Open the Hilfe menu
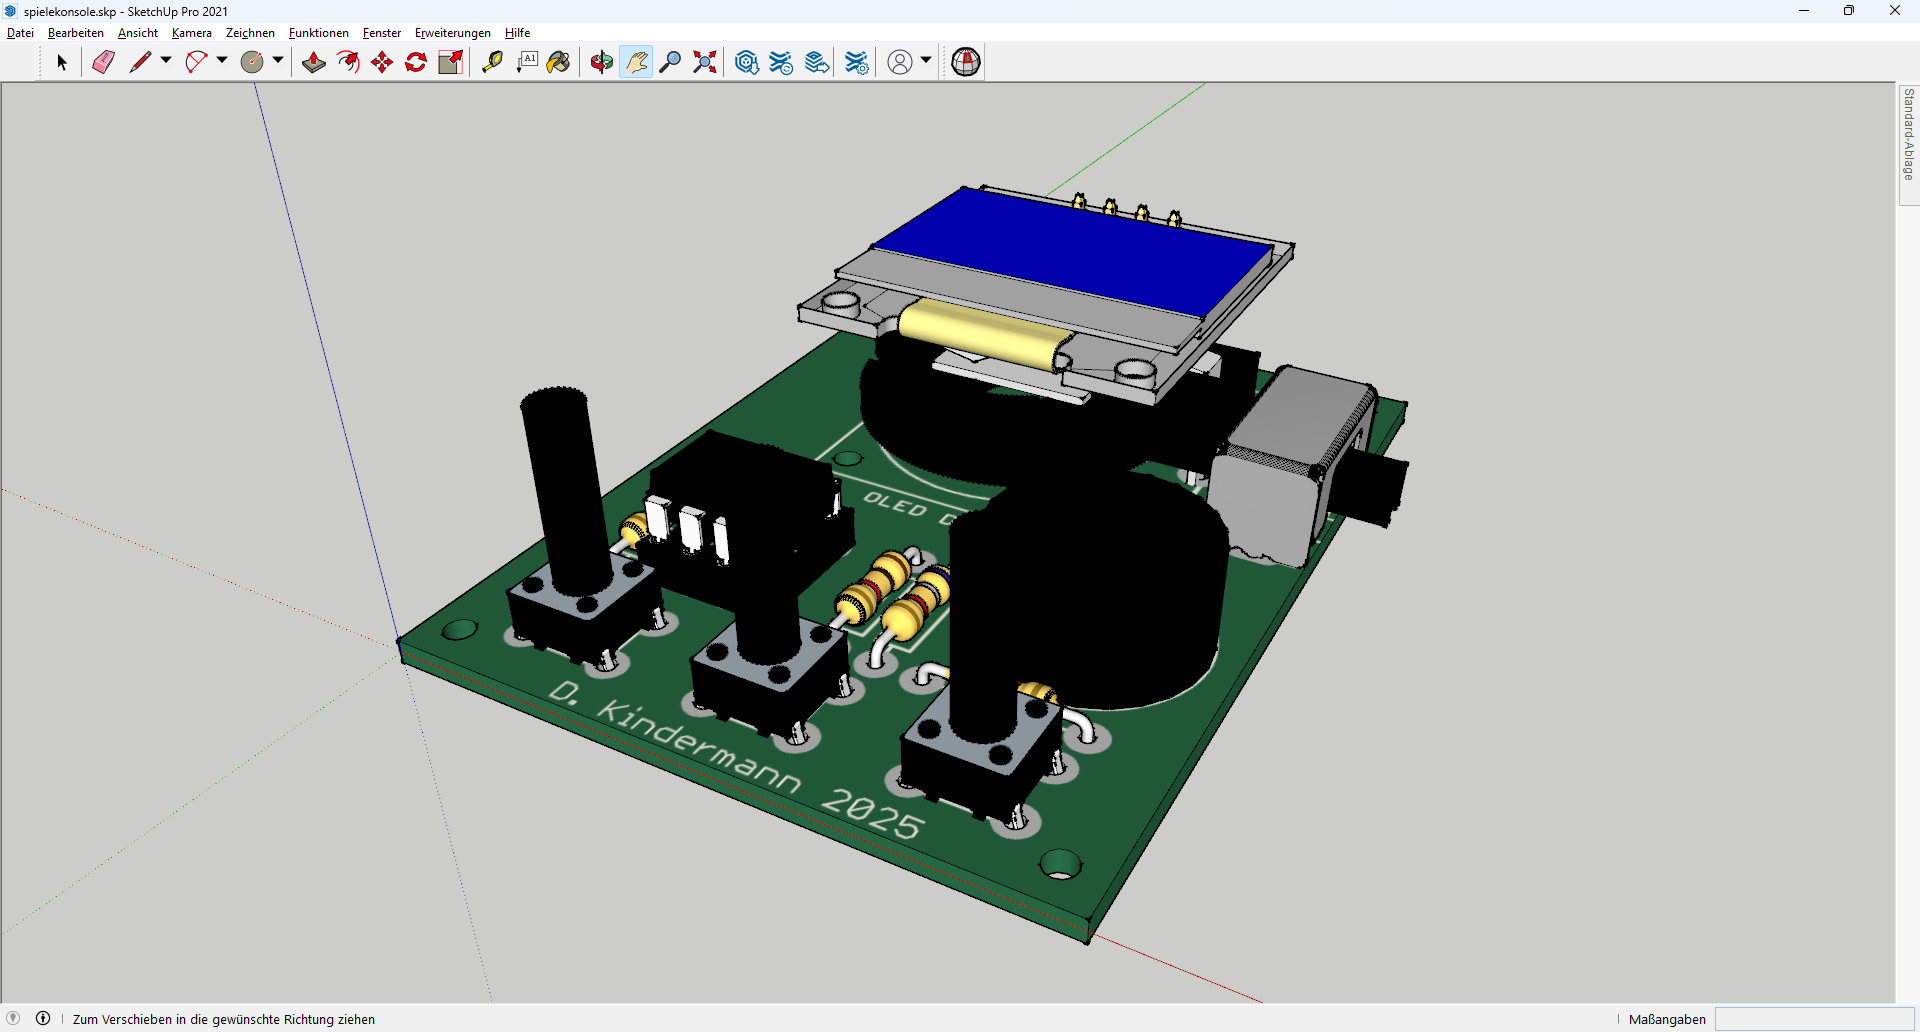Image resolution: width=1920 pixels, height=1032 pixels. click(517, 33)
